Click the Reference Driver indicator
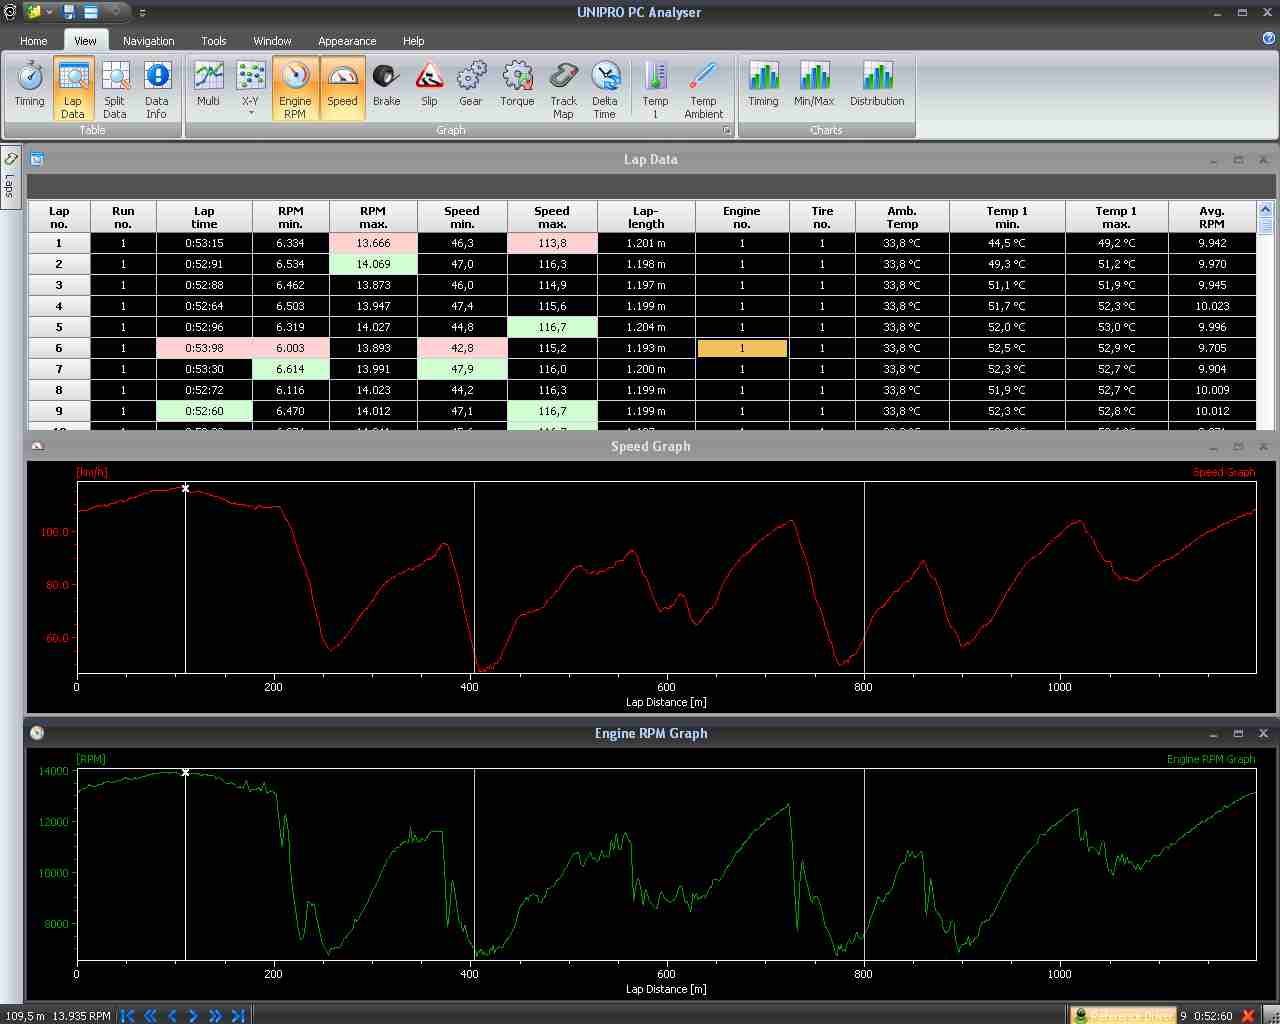Screen dimensions: 1280x1024 tap(1123, 1015)
